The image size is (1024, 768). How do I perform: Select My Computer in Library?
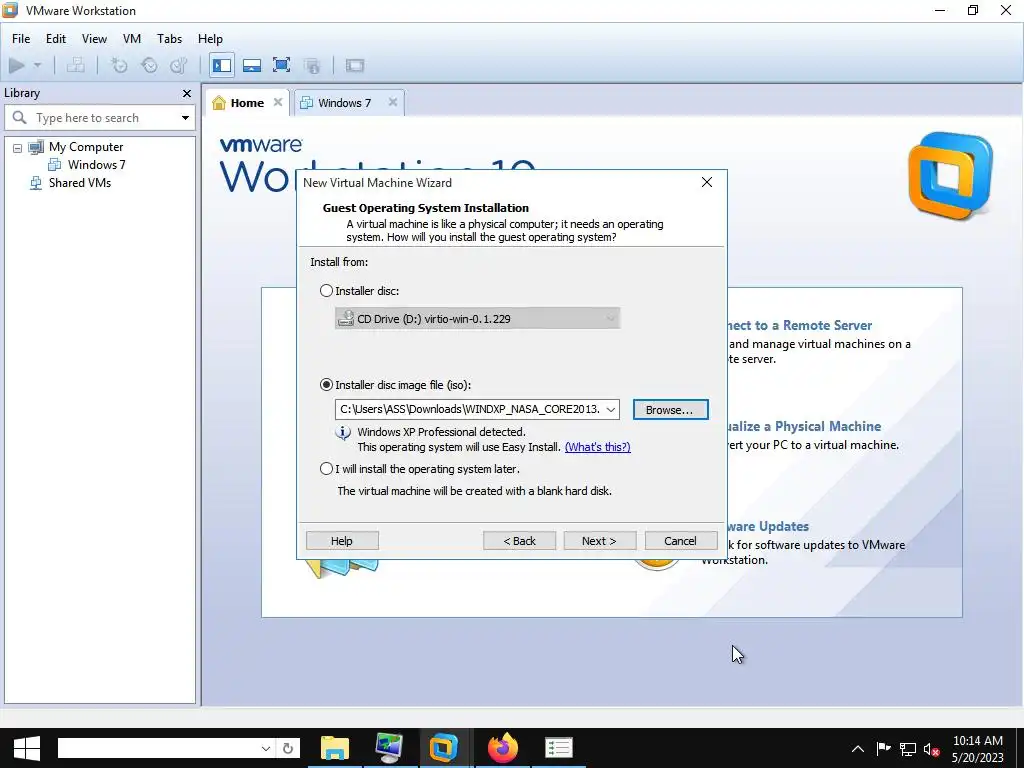click(x=86, y=147)
